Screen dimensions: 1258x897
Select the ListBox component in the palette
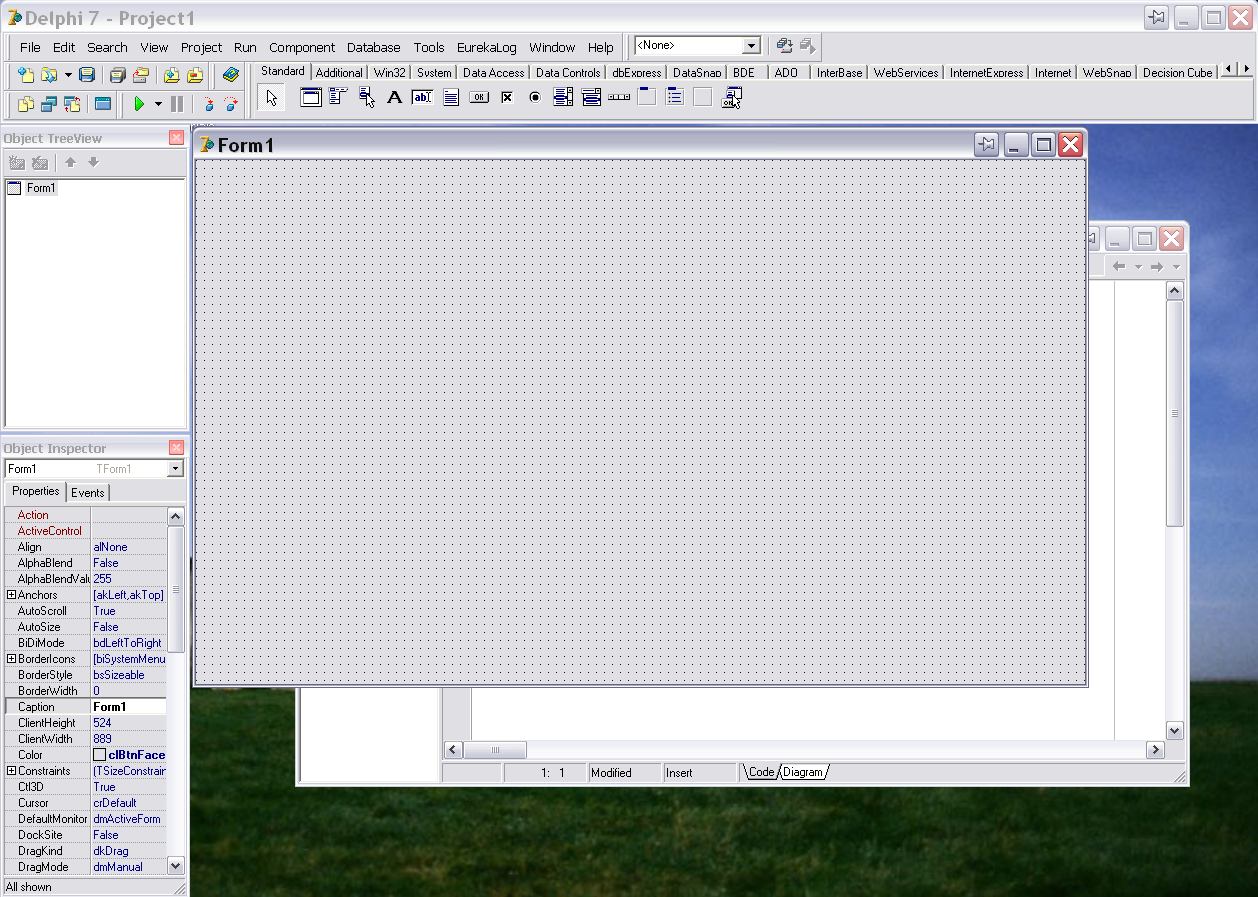coord(563,97)
